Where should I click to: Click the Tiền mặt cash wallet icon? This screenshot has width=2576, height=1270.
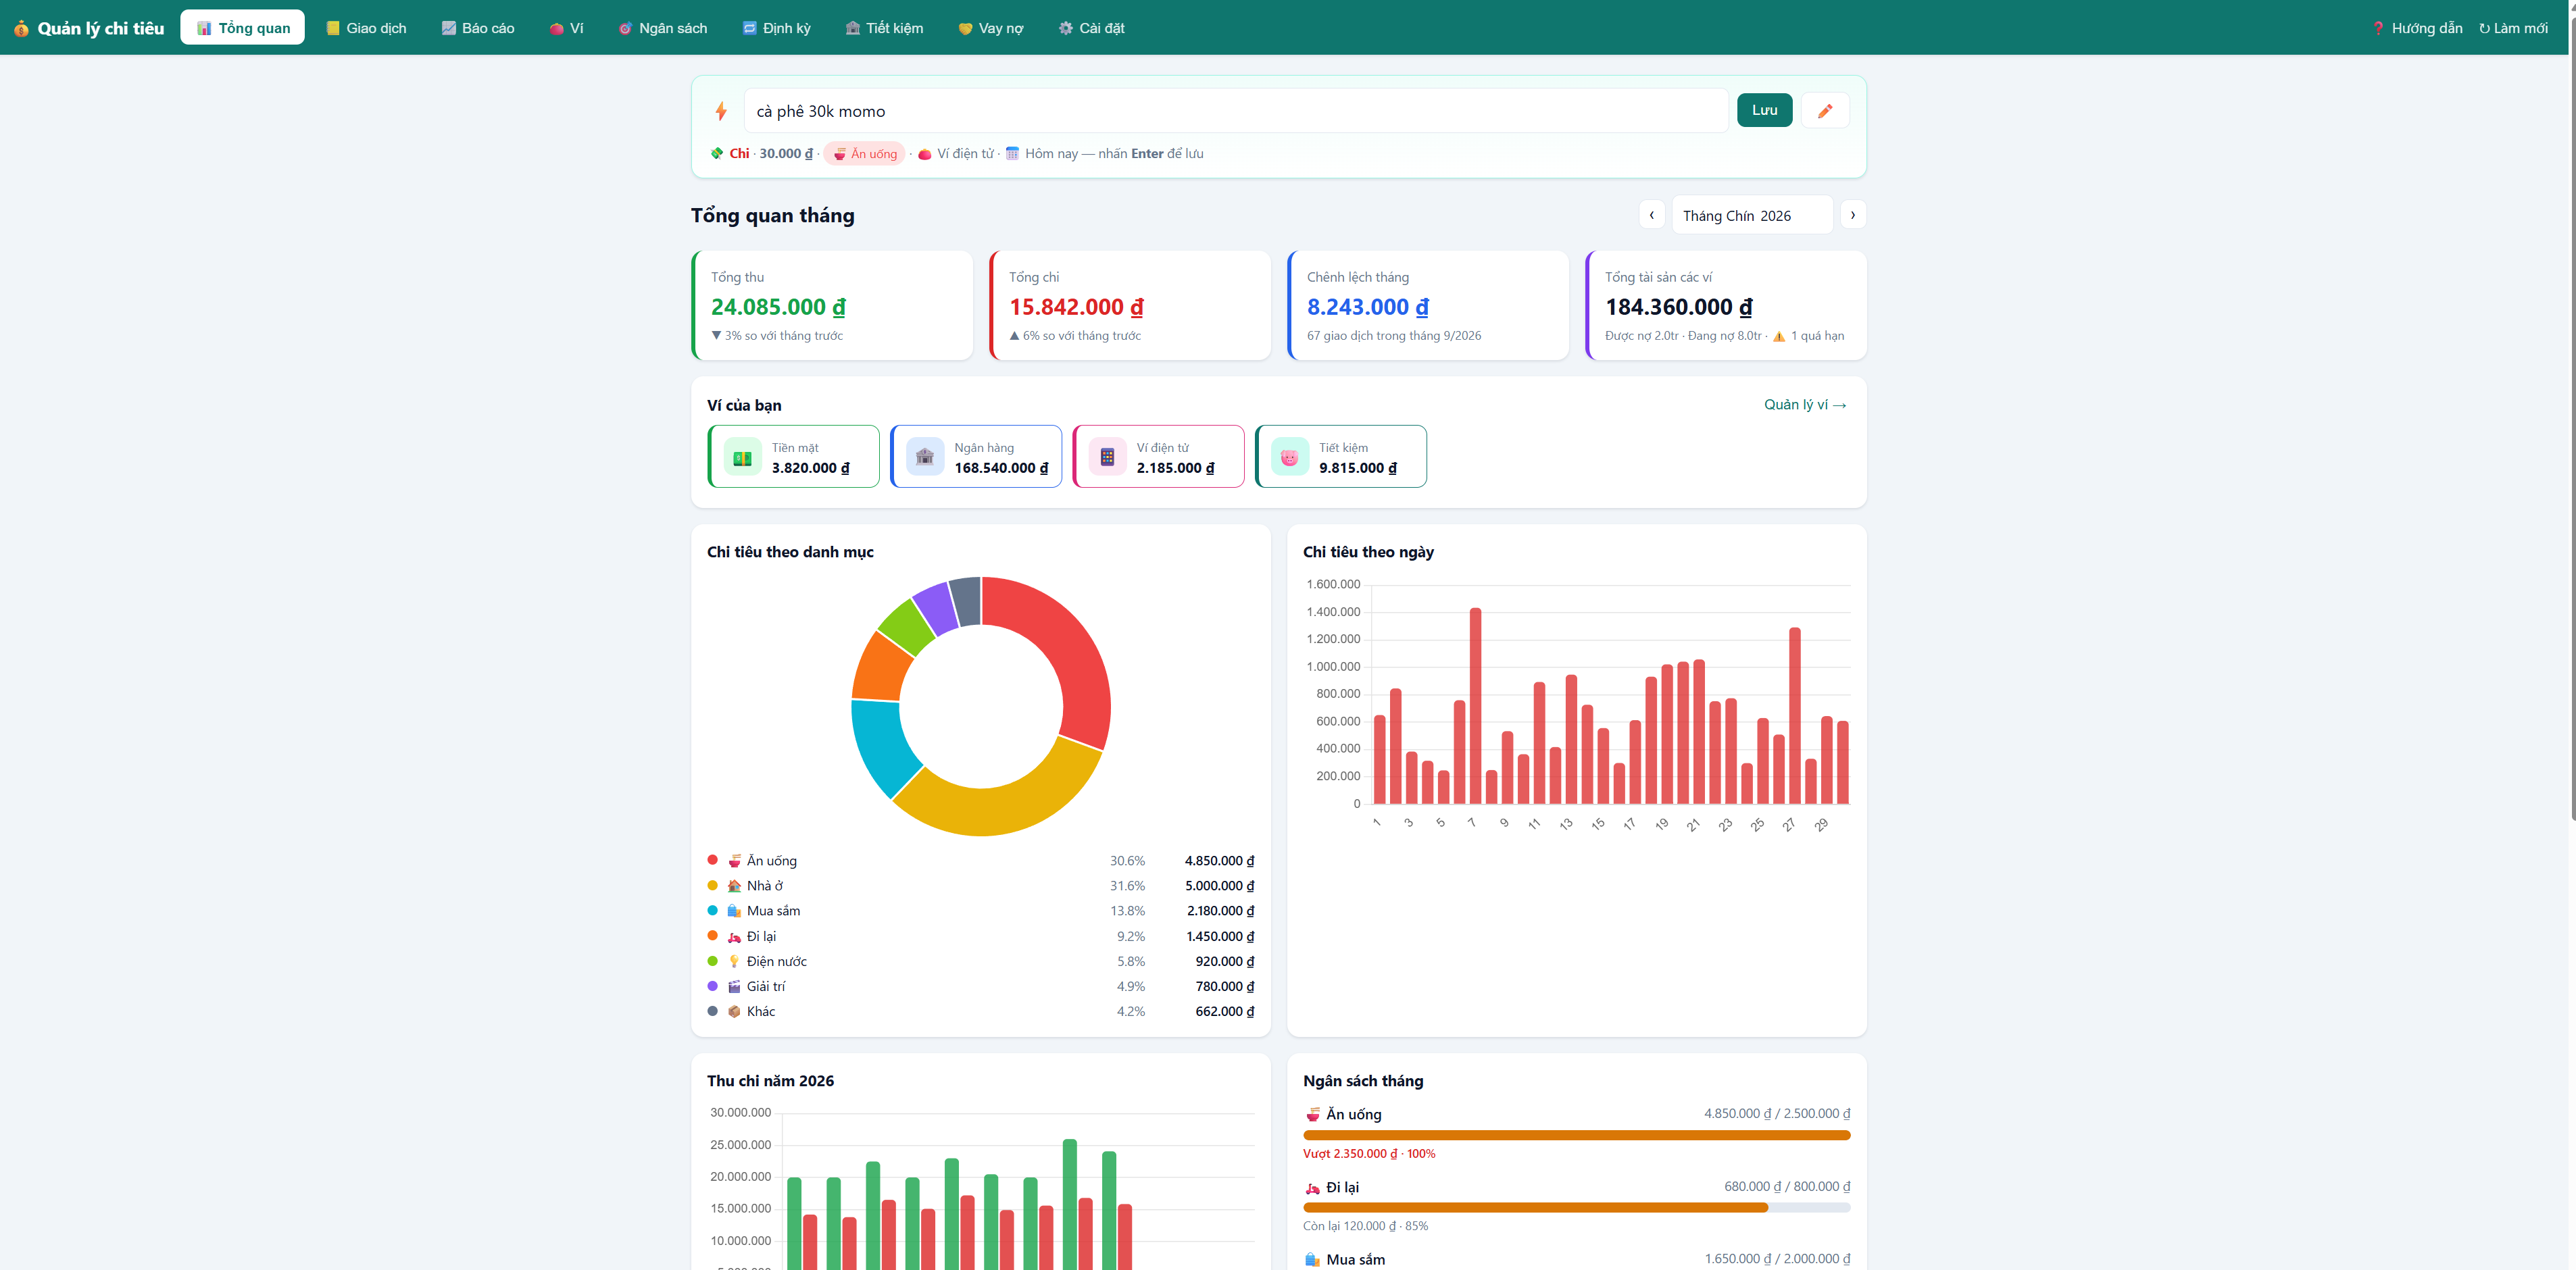pyautogui.click(x=742, y=457)
